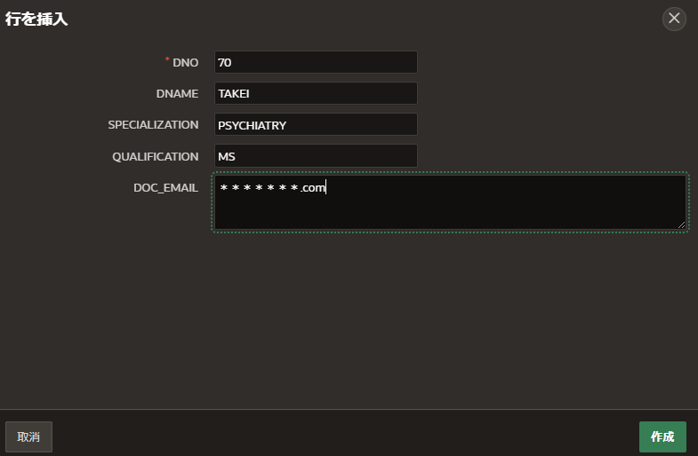Click the 取消 cancel button
Screen dimensions: 698x456
point(29,437)
